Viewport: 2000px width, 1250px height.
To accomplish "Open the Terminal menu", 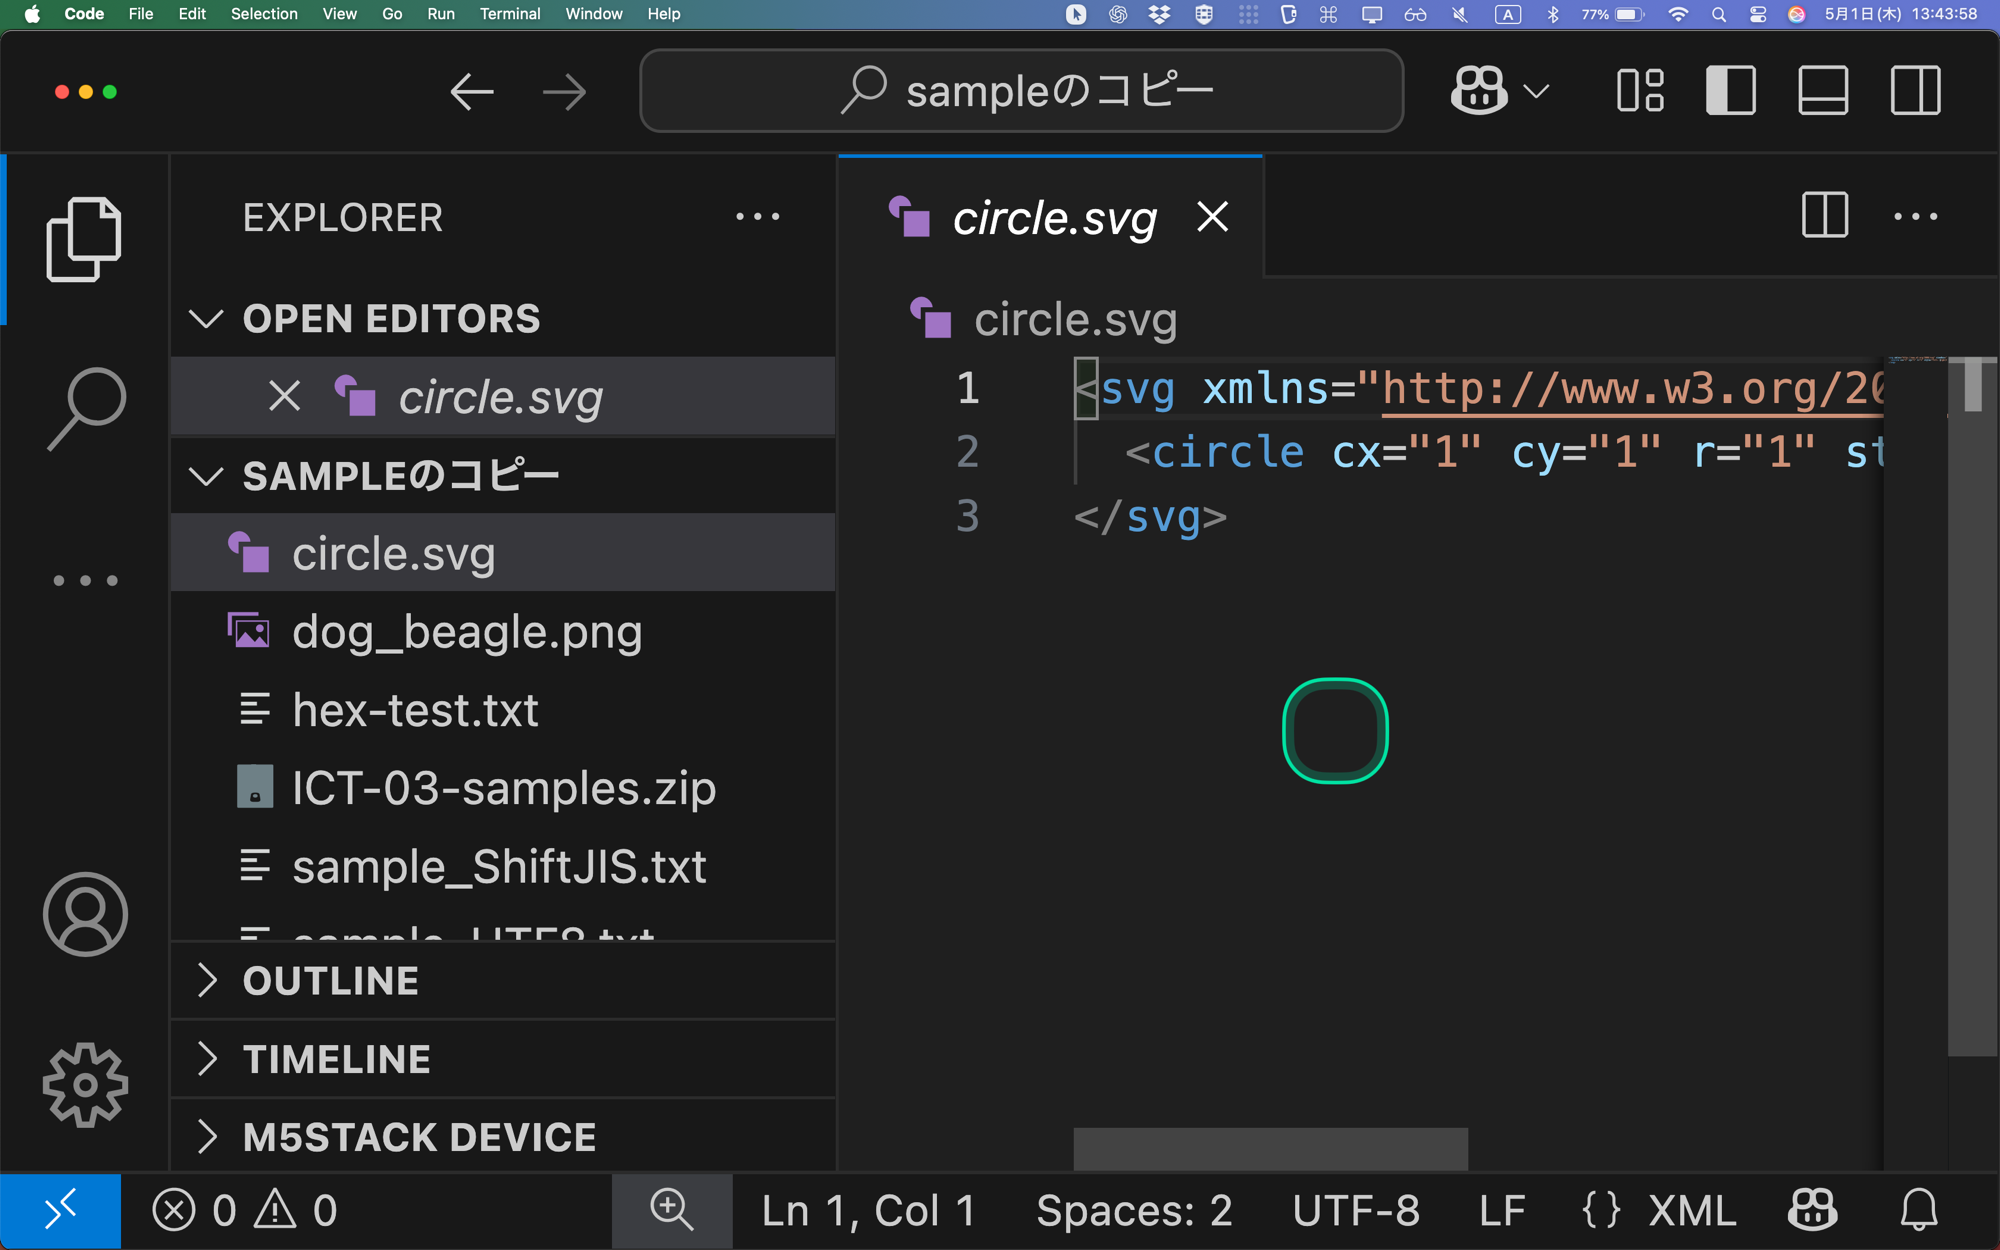I will pyautogui.click(x=510, y=14).
